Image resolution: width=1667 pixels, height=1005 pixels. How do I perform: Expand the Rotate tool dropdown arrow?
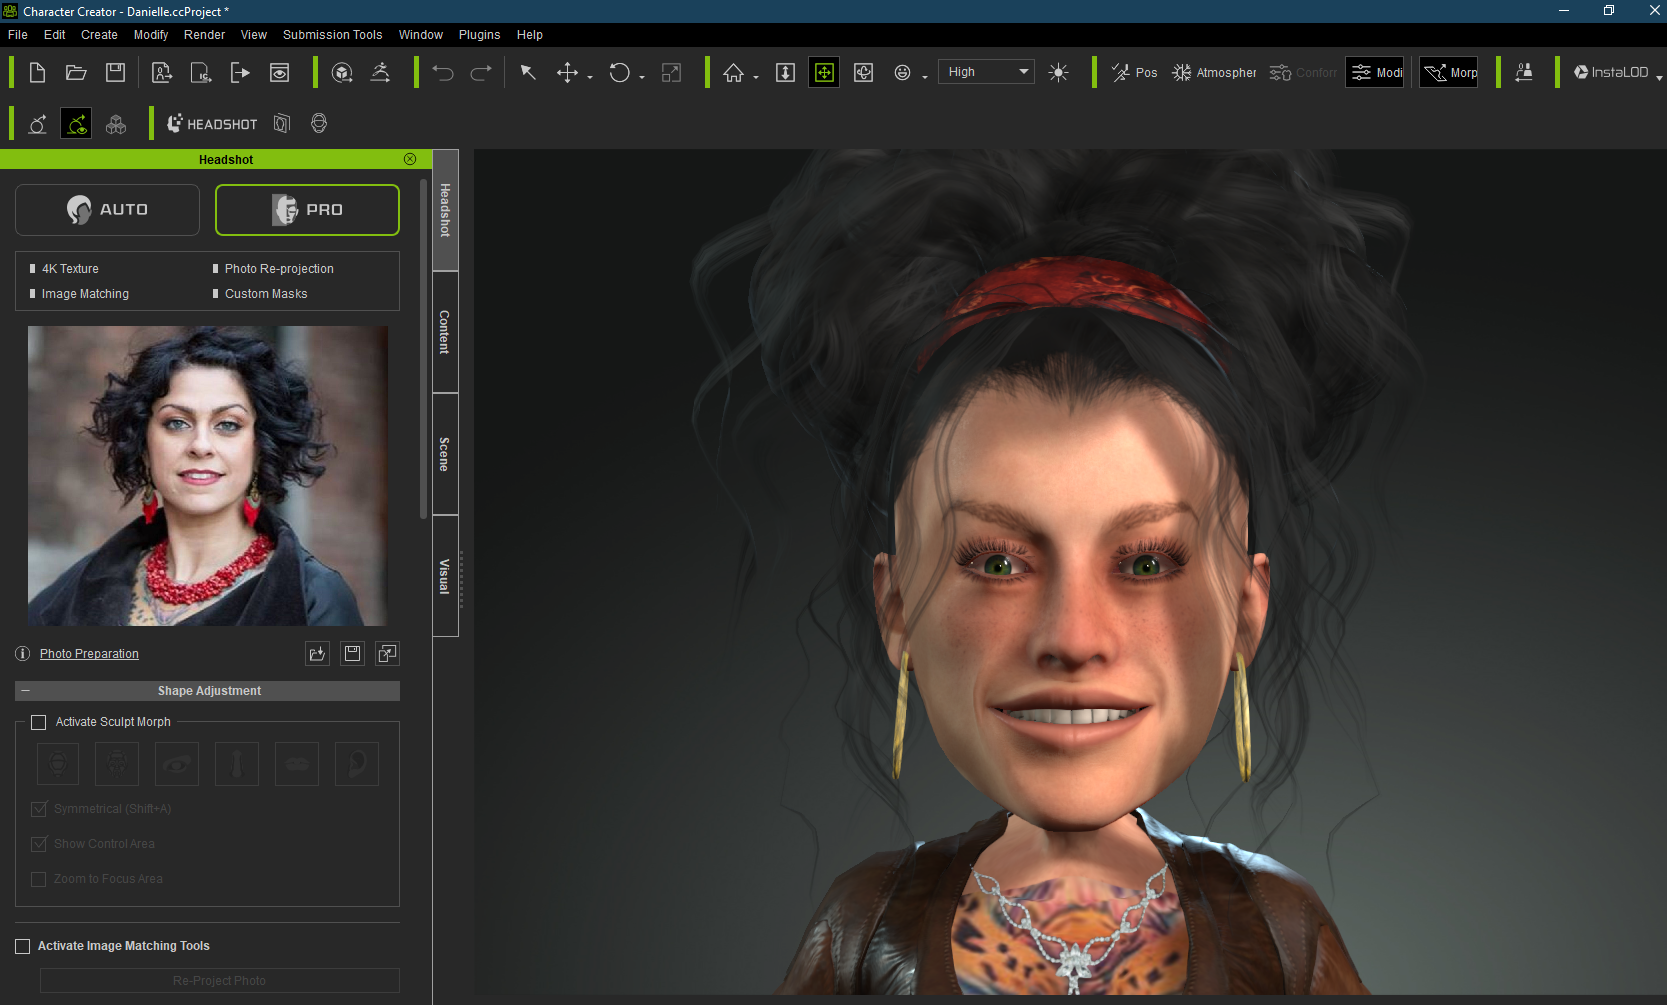(642, 77)
